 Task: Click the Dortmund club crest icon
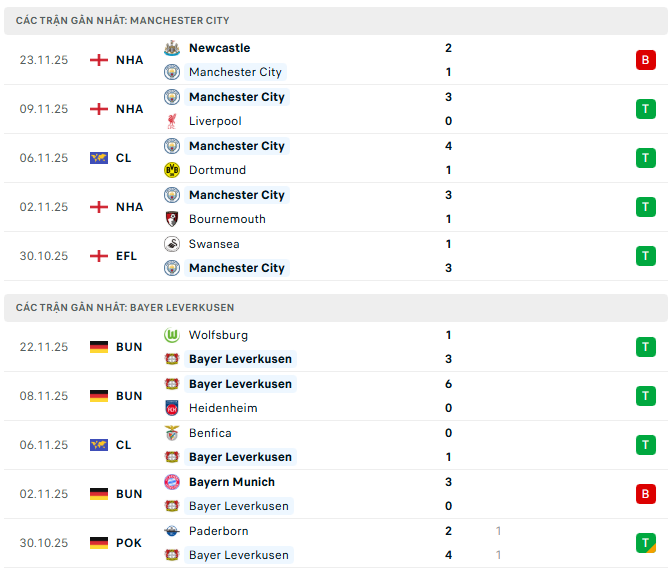(x=171, y=170)
